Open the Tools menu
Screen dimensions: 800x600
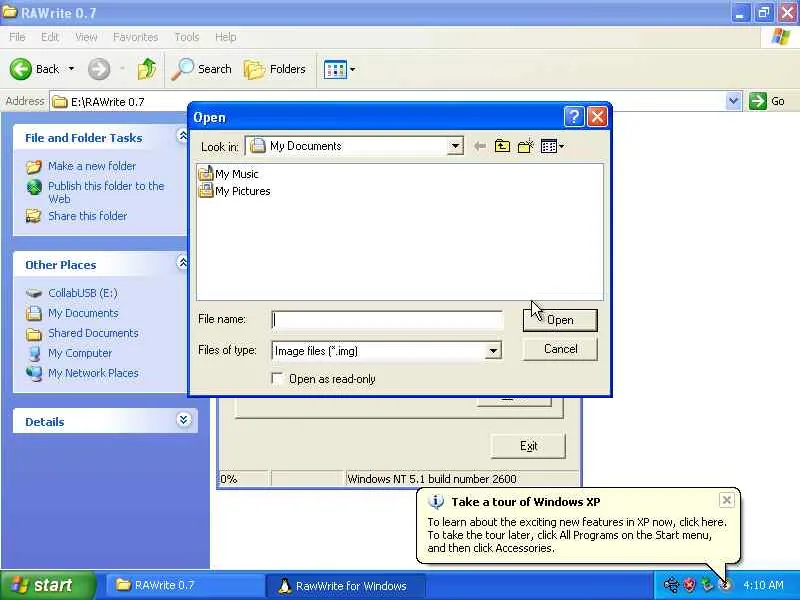tap(187, 37)
